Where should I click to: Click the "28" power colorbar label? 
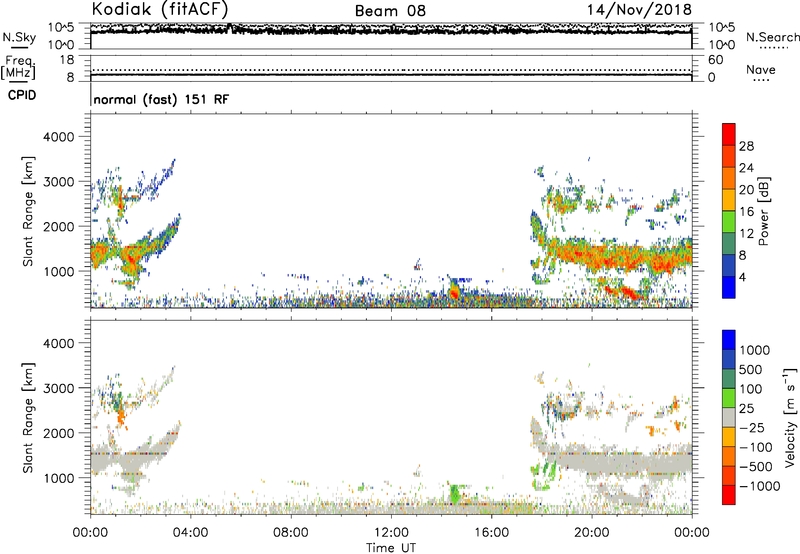[x=746, y=146]
